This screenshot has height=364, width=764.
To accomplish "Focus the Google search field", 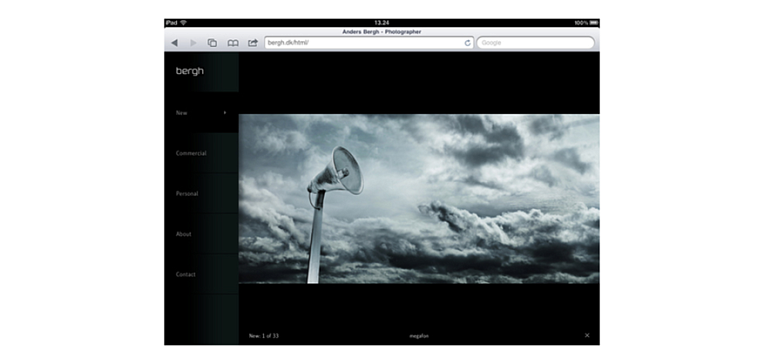I will pos(535,43).
